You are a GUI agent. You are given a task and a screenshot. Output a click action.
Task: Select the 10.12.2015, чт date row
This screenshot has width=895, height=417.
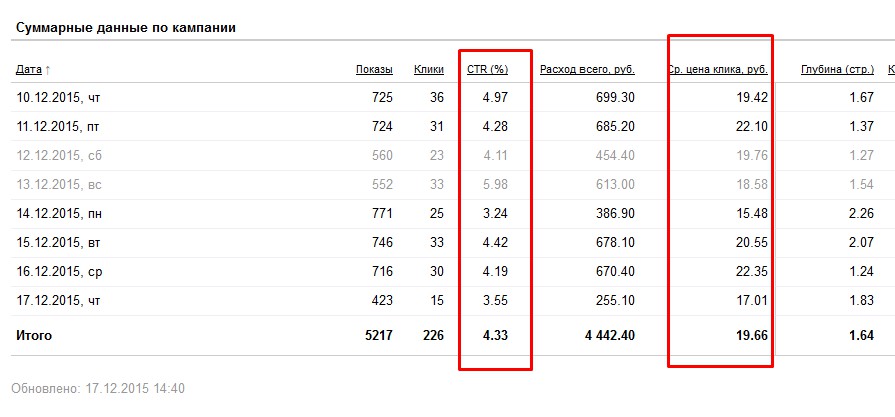pos(58,97)
